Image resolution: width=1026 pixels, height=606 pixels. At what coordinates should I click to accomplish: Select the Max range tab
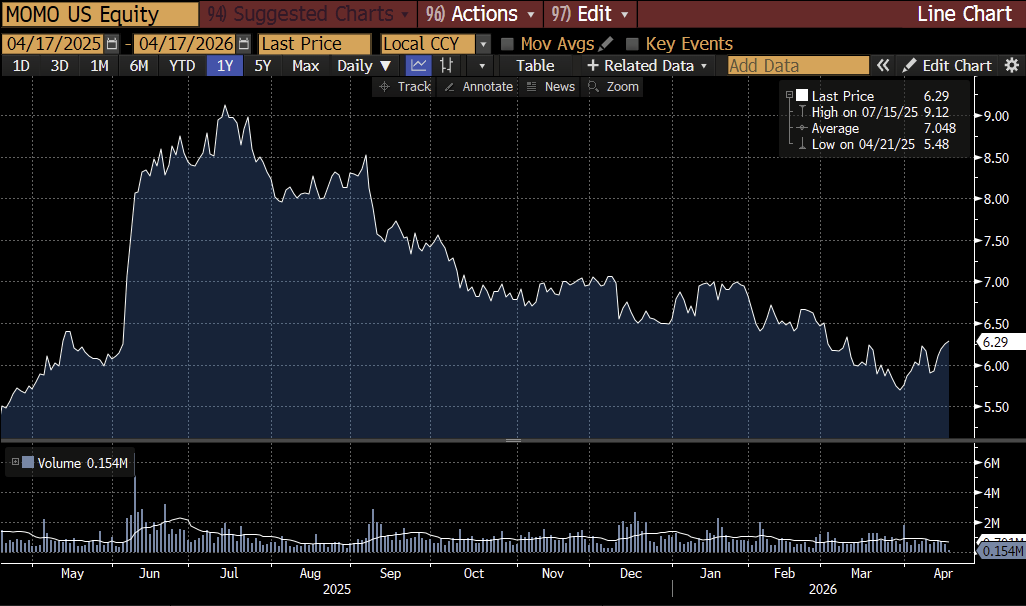[306, 65]
